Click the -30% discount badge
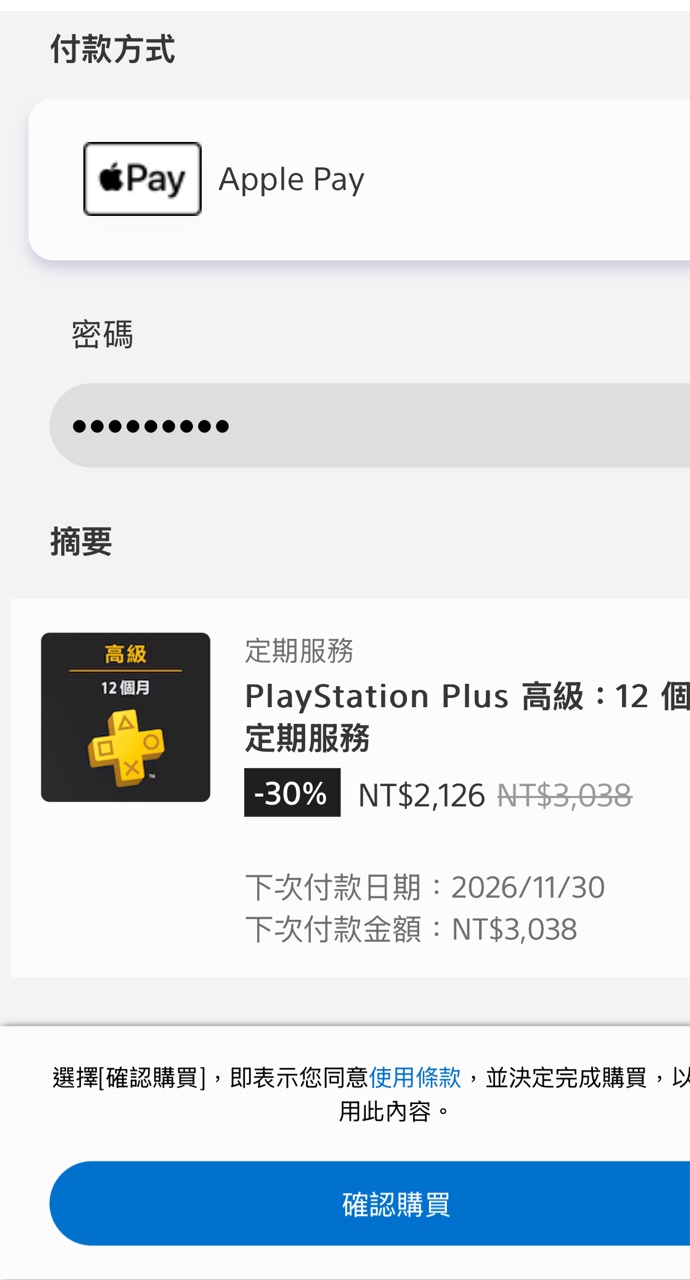 (292, 793)
